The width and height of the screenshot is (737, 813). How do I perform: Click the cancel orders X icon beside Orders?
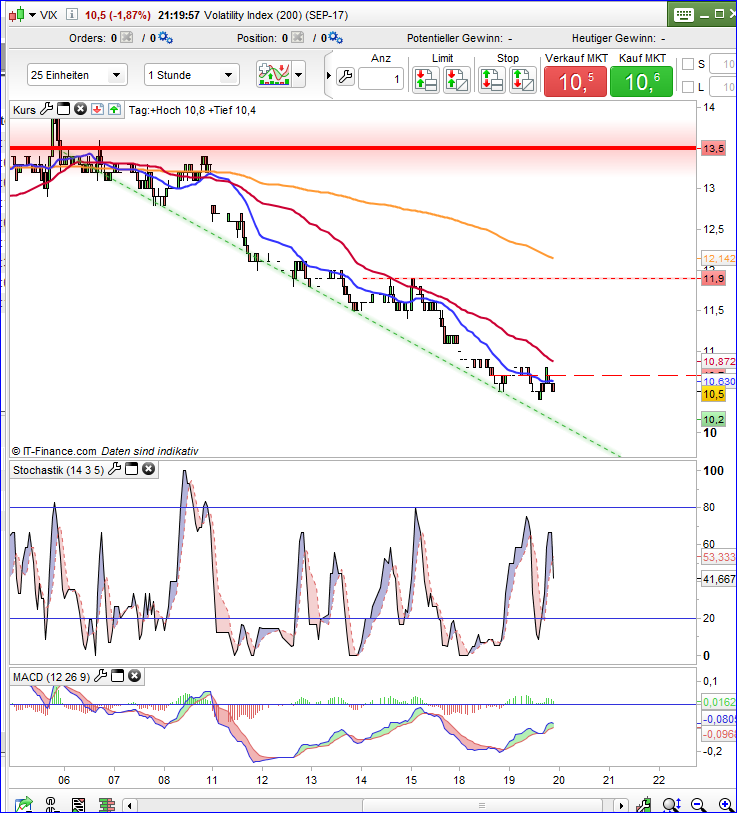coord(126,37)
